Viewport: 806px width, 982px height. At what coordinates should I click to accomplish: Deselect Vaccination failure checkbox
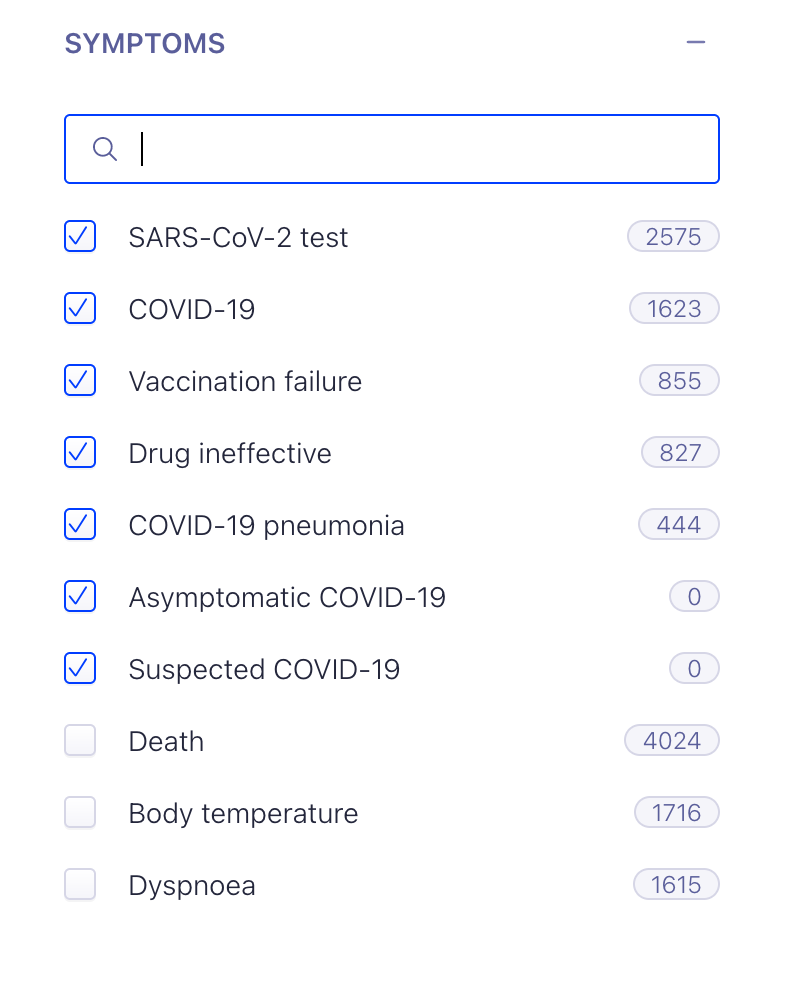(x=80, y=380)
